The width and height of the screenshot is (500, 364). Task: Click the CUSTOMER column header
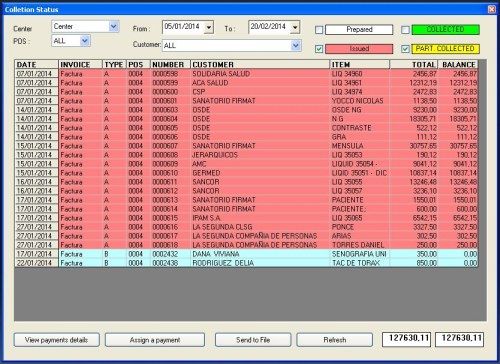click(260, 65)
